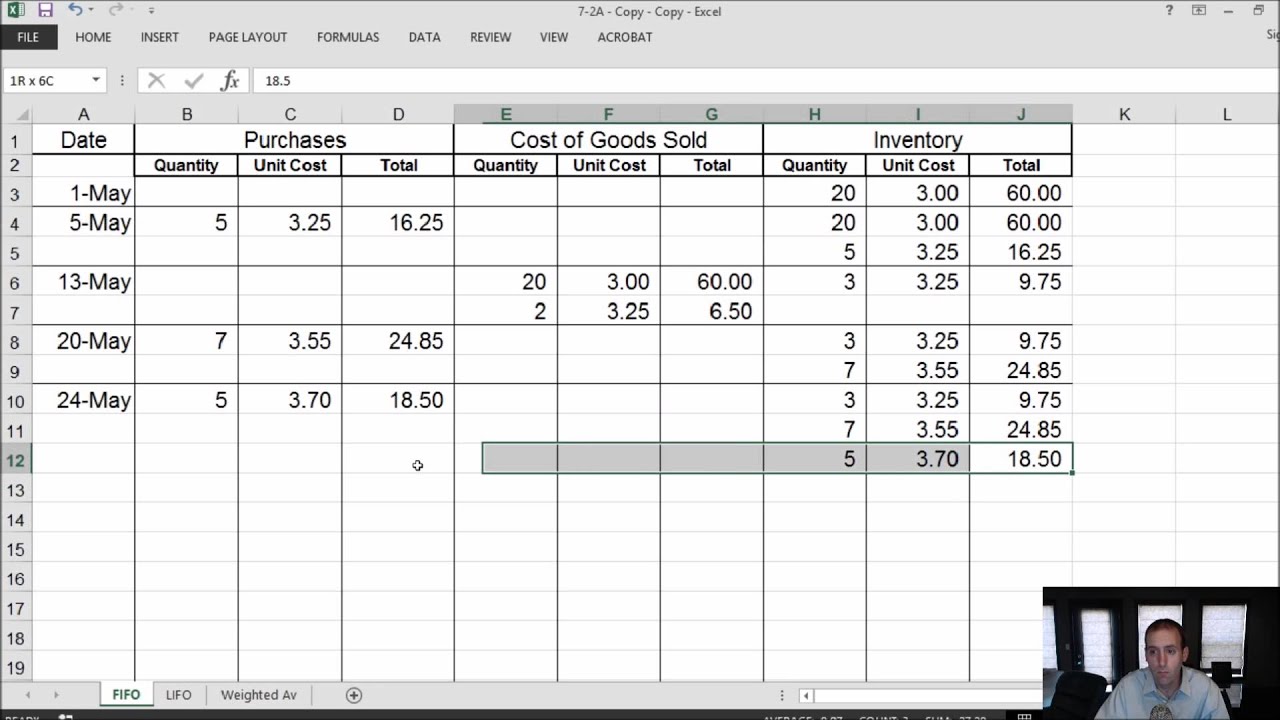Image resolution: width=1280 pixels, height=720 pixels.
Task: Open the FILE tab
Action: point(28,37)
